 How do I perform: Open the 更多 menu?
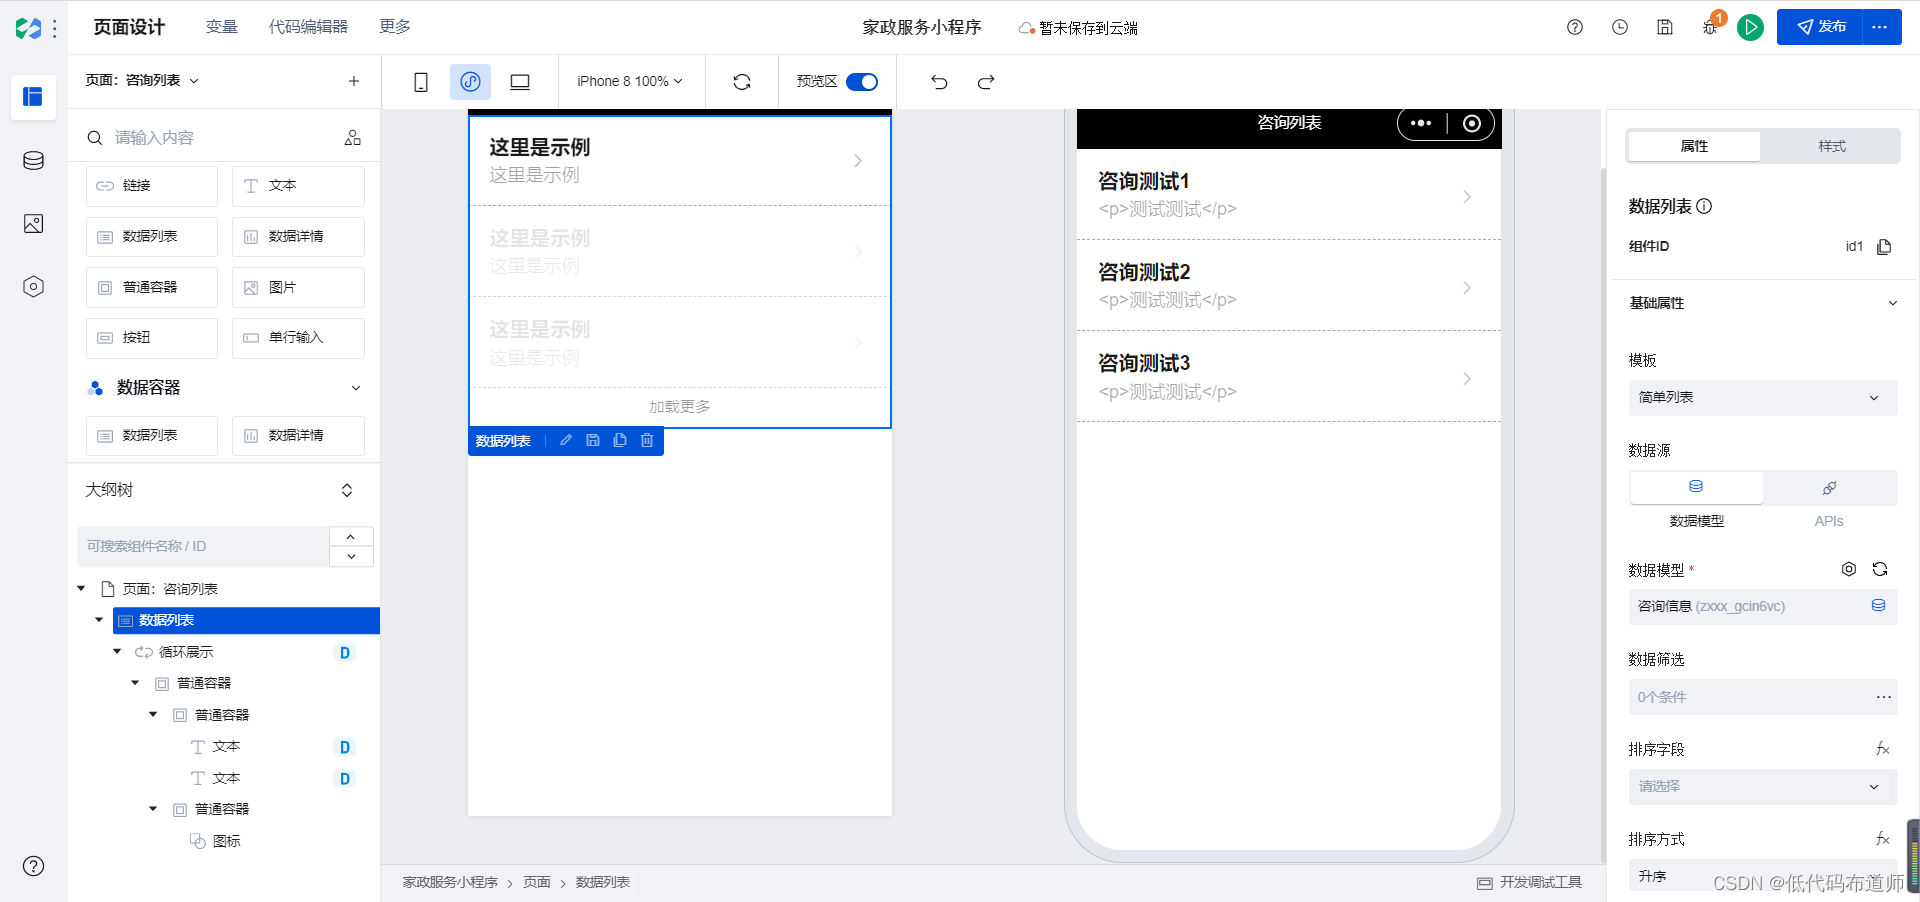(395, 27)
